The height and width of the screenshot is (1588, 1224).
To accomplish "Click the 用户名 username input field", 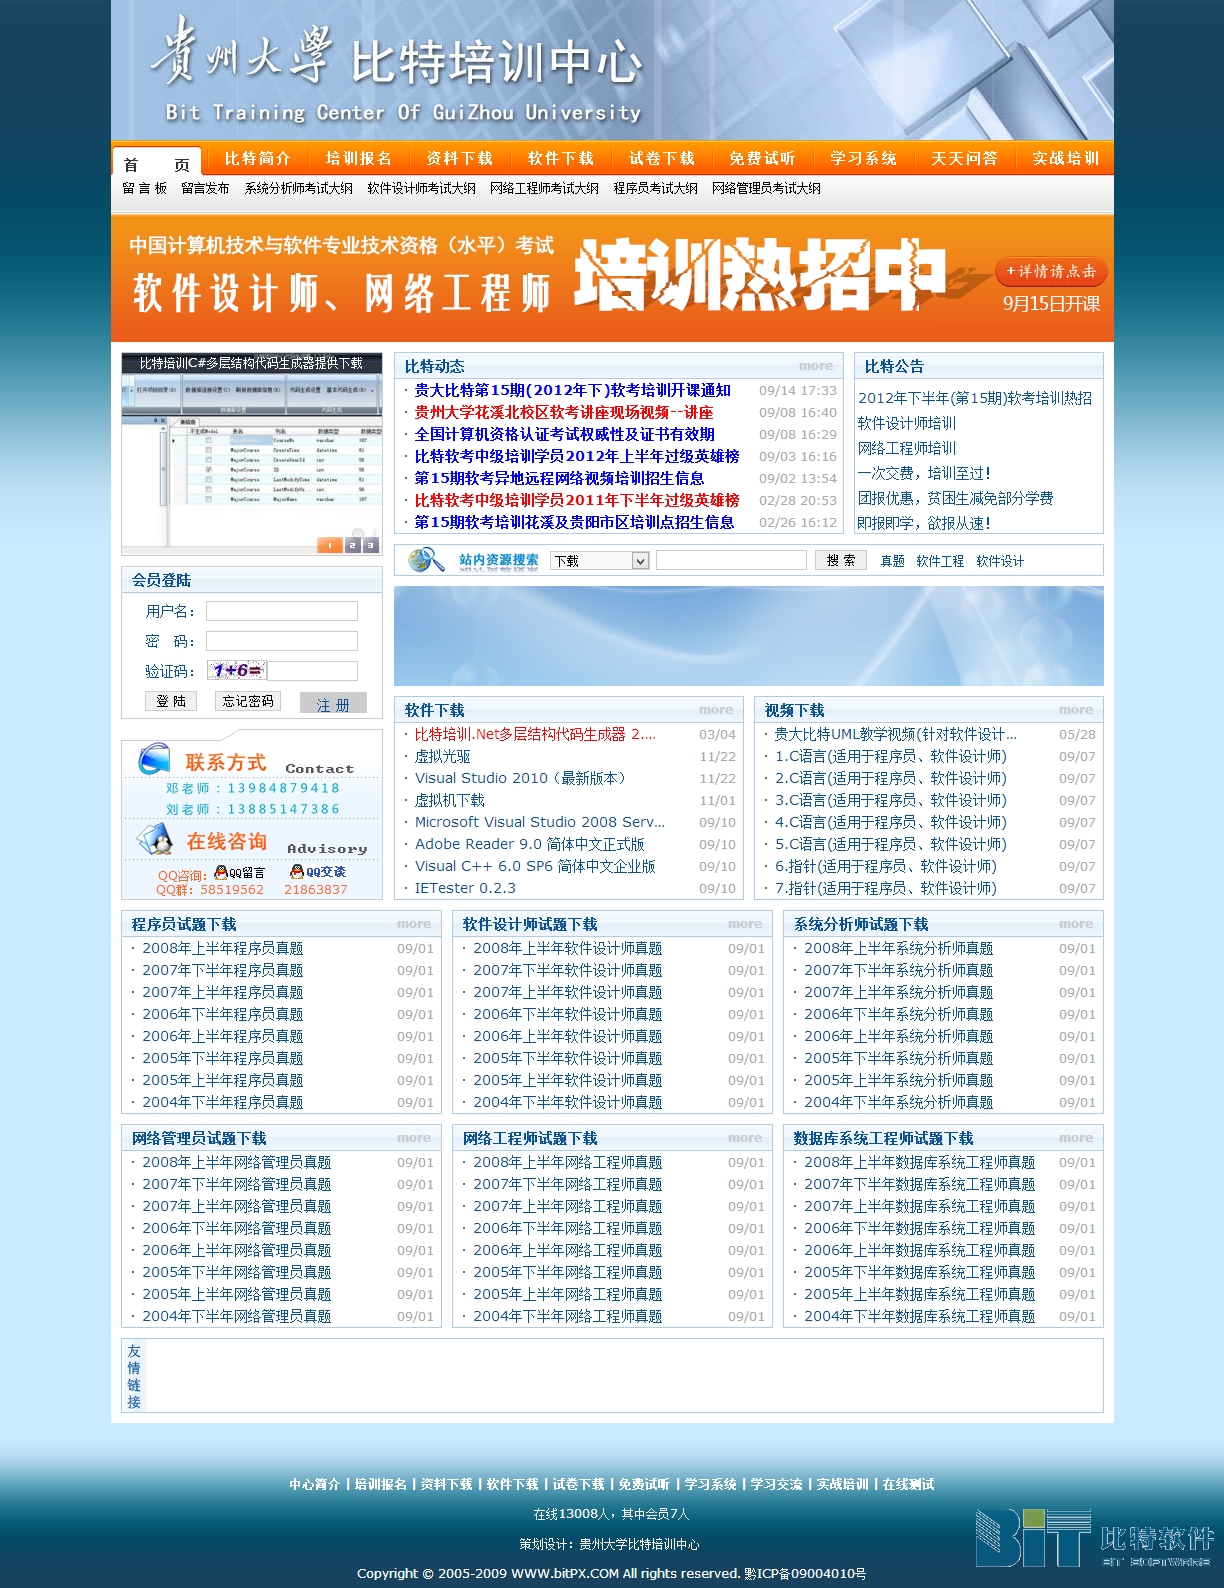I will point(281,611).
